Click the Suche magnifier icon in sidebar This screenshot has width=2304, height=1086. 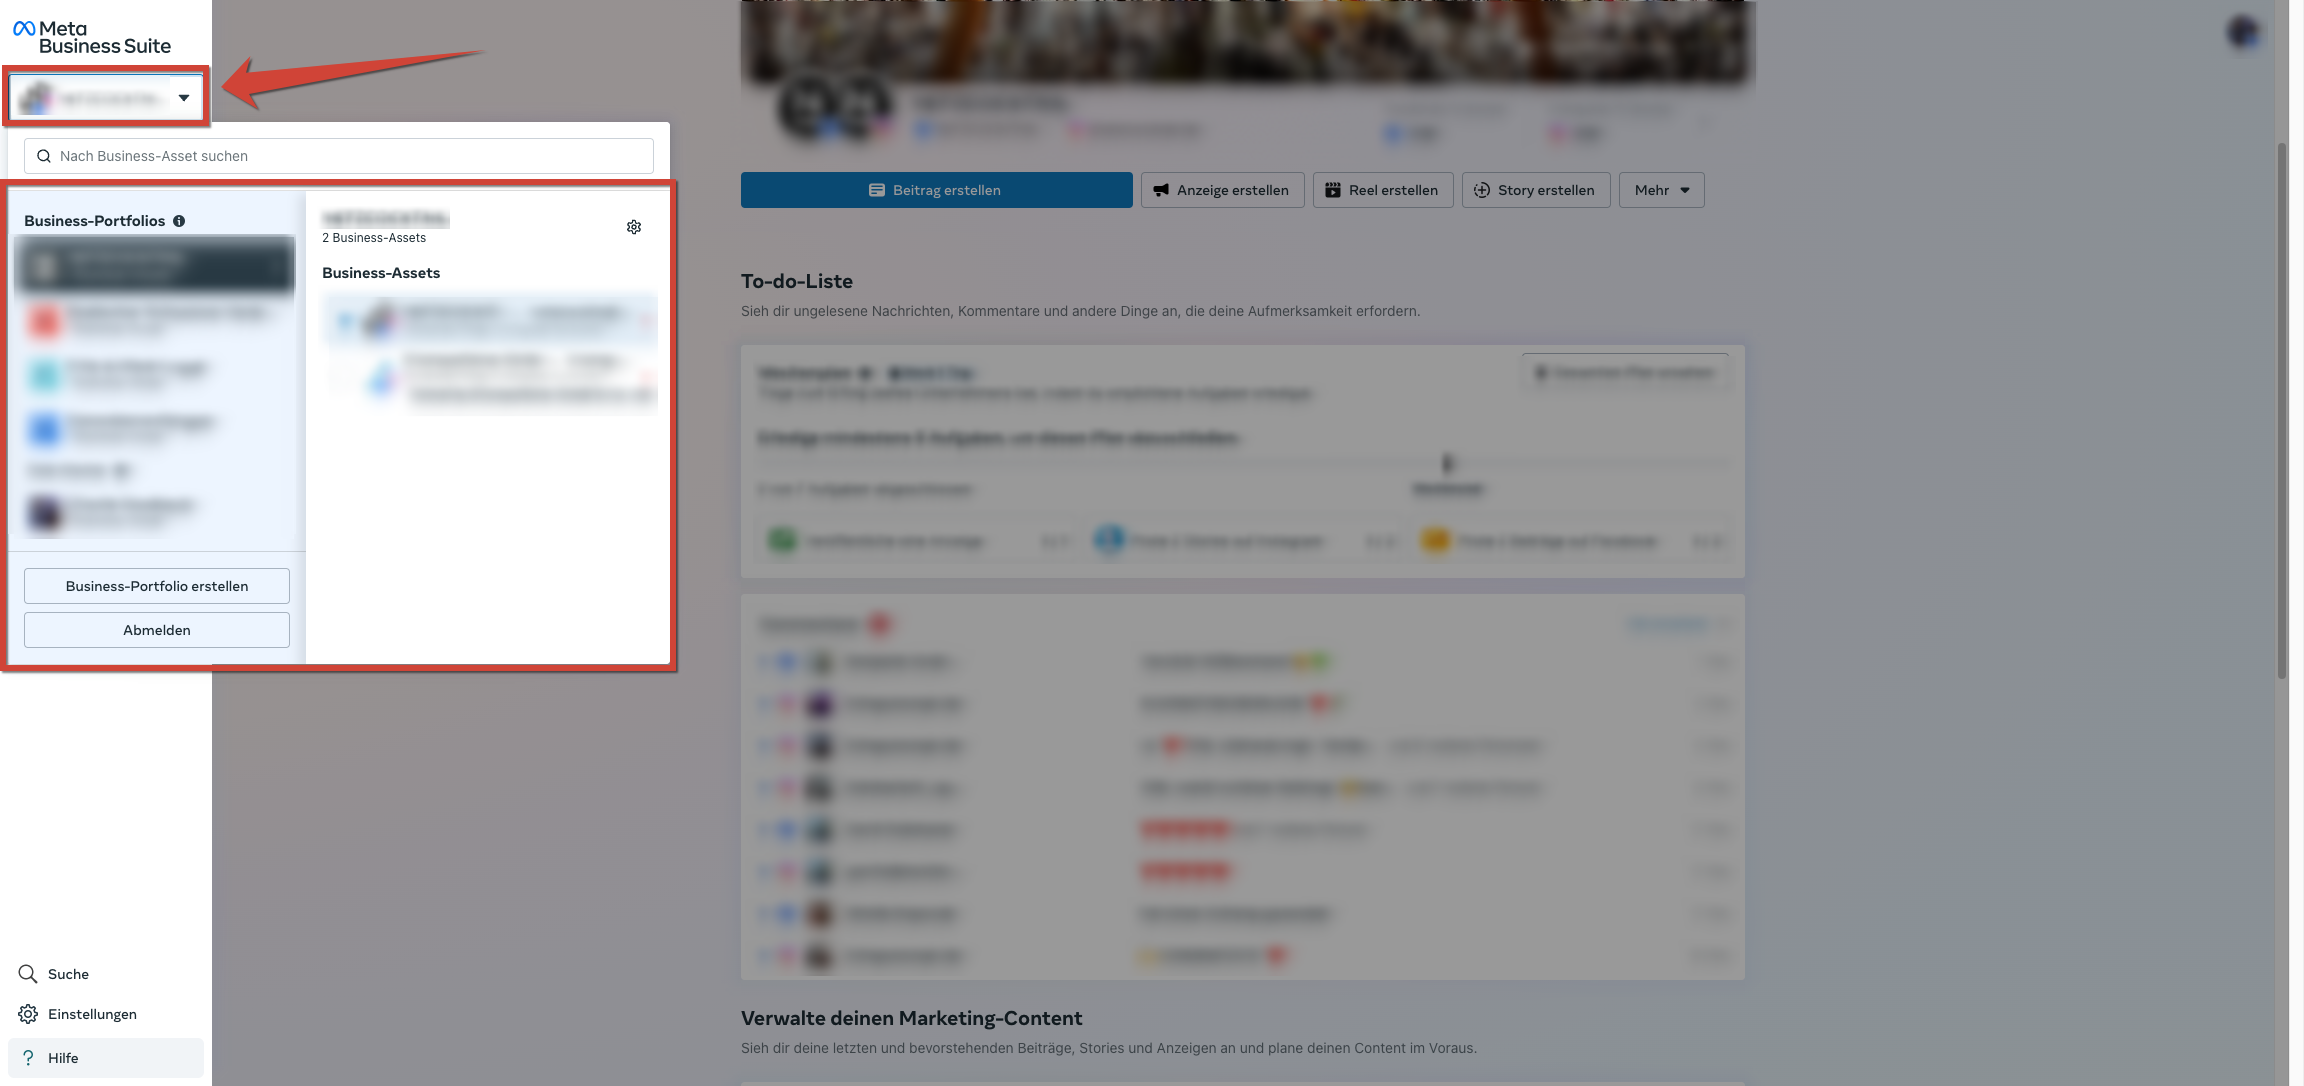coord(28,974)
